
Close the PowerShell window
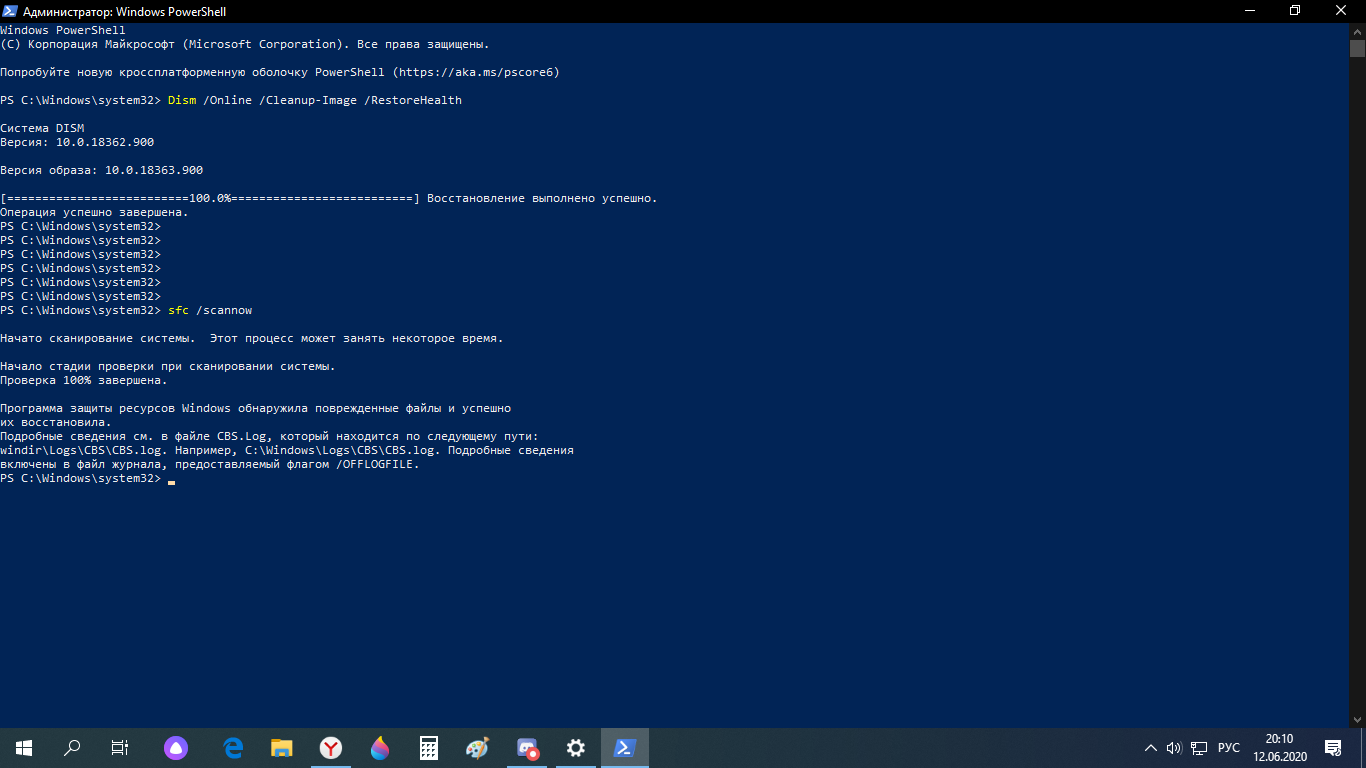click(x=1341, y=11)
